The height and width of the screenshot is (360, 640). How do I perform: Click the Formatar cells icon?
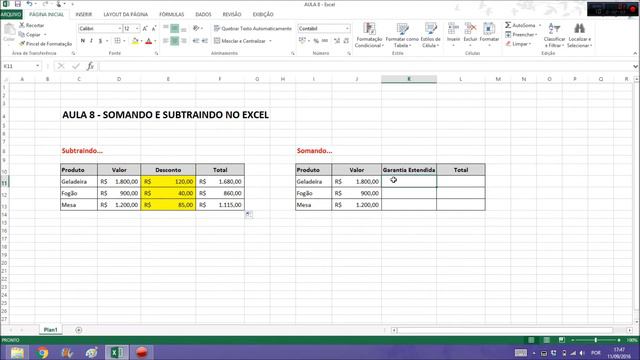[x=489, y=29]
